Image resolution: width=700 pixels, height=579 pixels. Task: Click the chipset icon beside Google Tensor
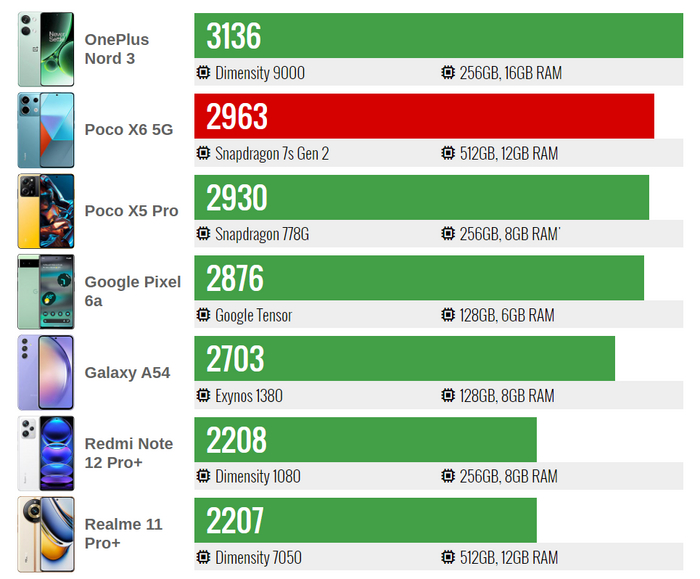tap(204, 315)
